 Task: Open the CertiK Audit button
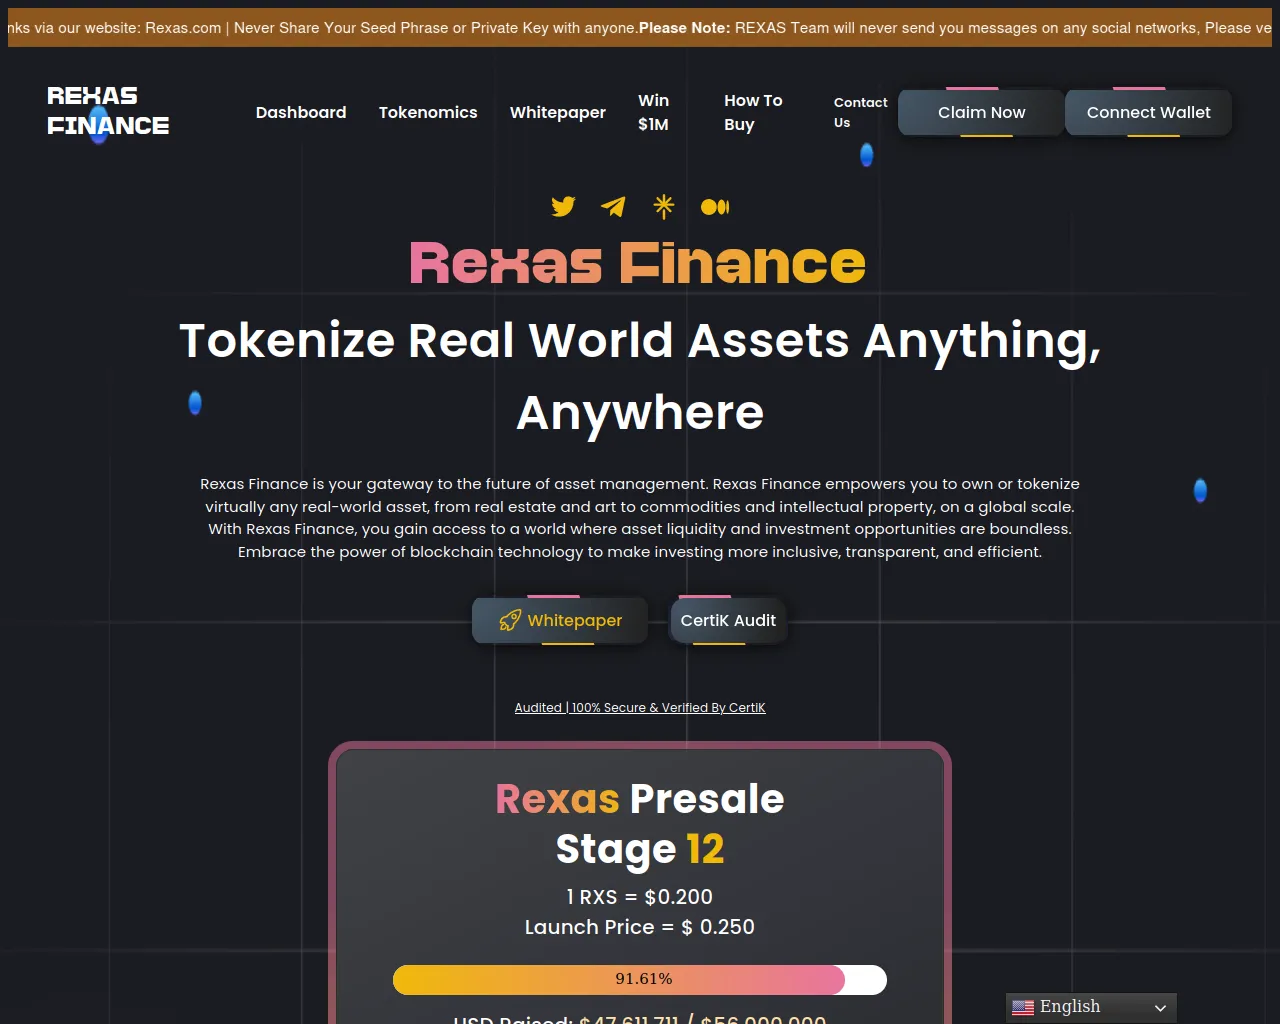pos(728,620)
